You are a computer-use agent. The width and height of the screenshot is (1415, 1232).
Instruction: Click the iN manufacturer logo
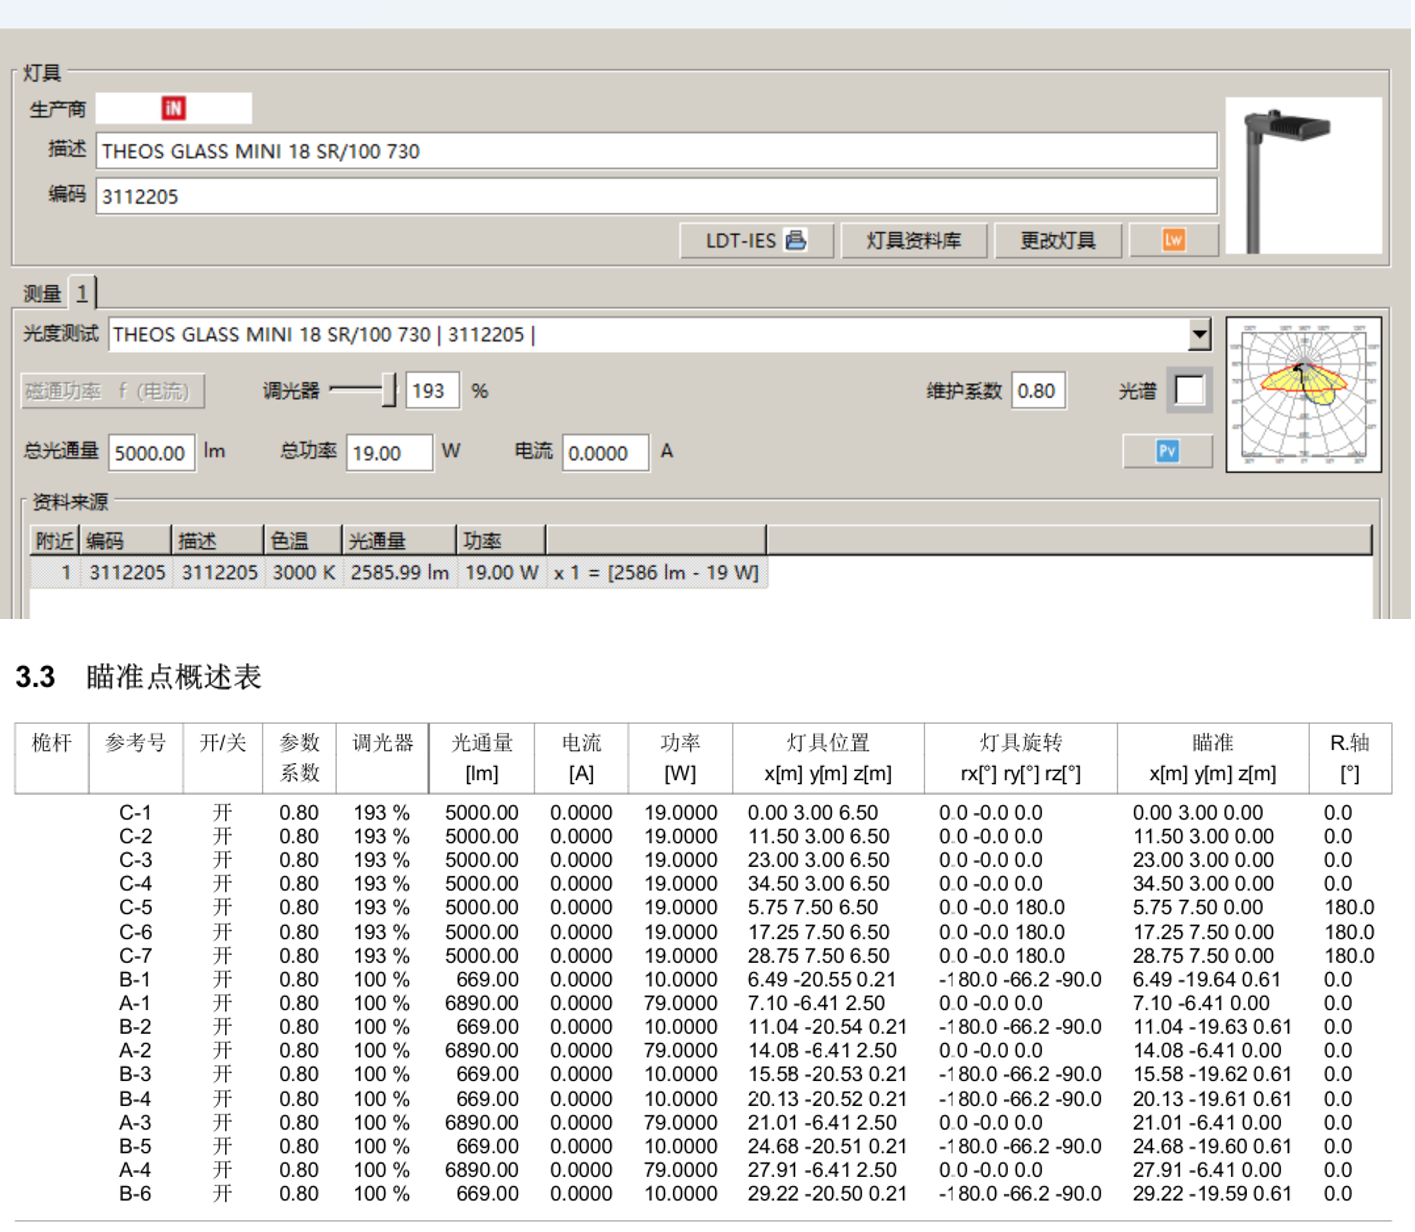173,108
